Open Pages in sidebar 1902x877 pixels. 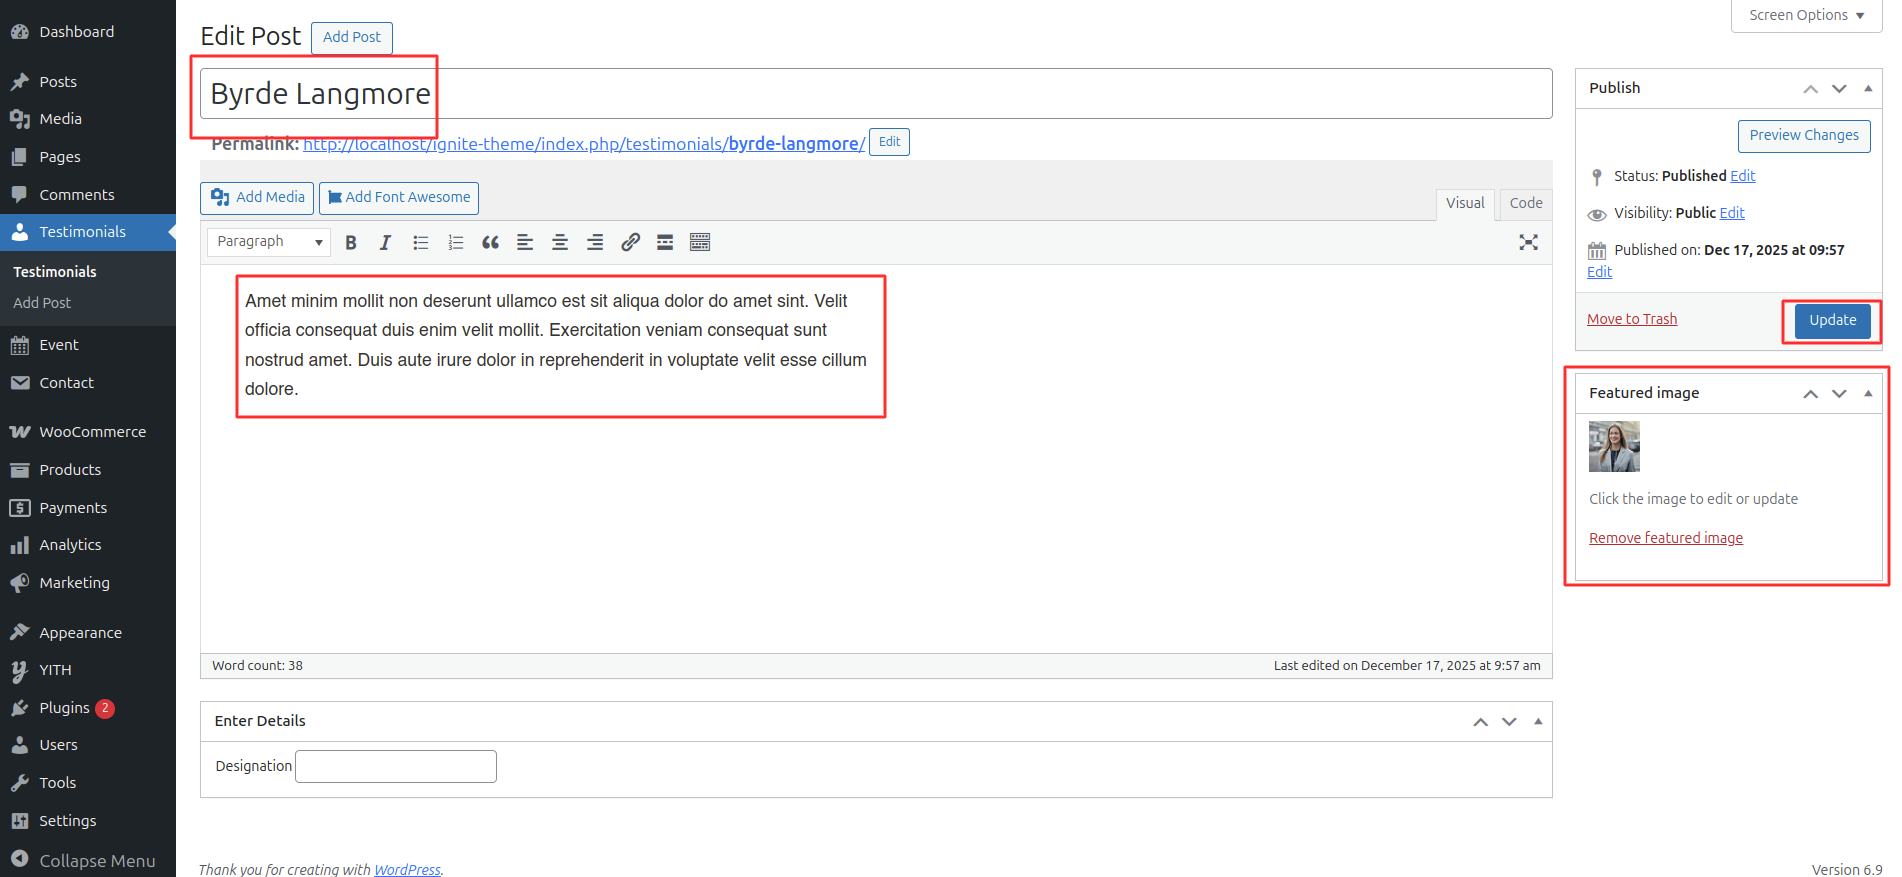point(88,157)
